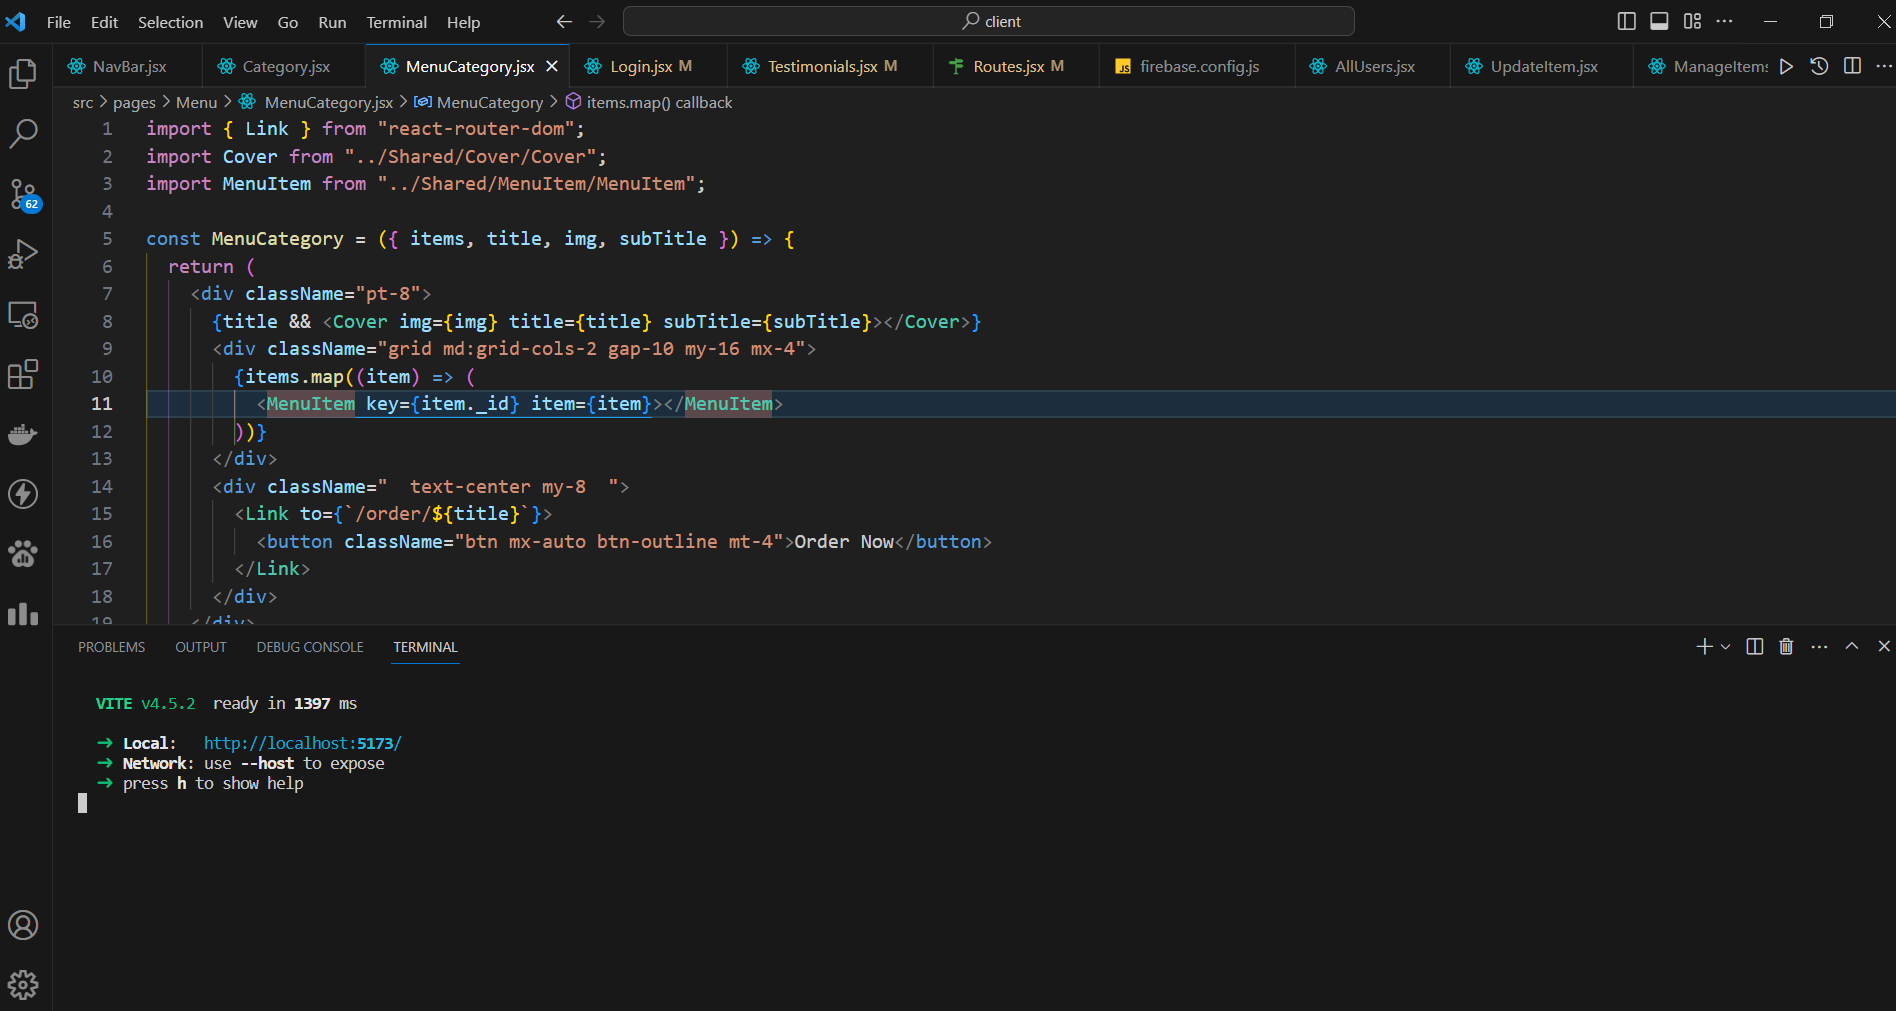The image size is (1896, 1011).
Task: Switch to Login.jsx tab
Action: click(x=648, y=66)
